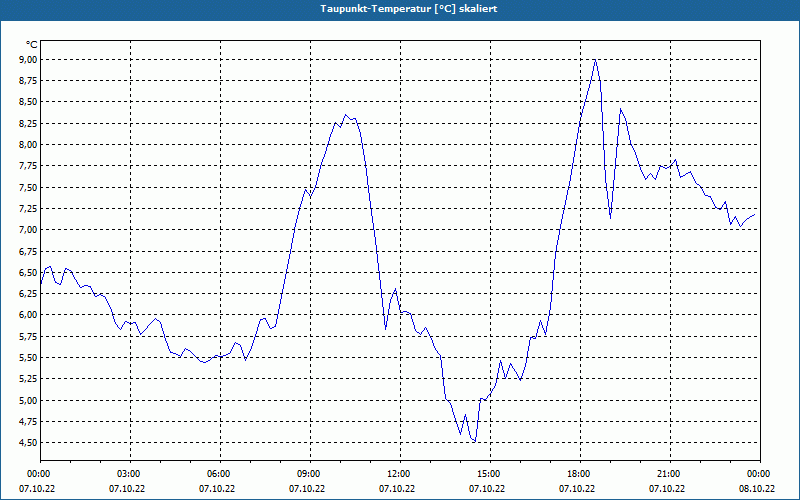Click the 8,25 y-axis value
Screen dimensions: 800x500
pos(28,123)
